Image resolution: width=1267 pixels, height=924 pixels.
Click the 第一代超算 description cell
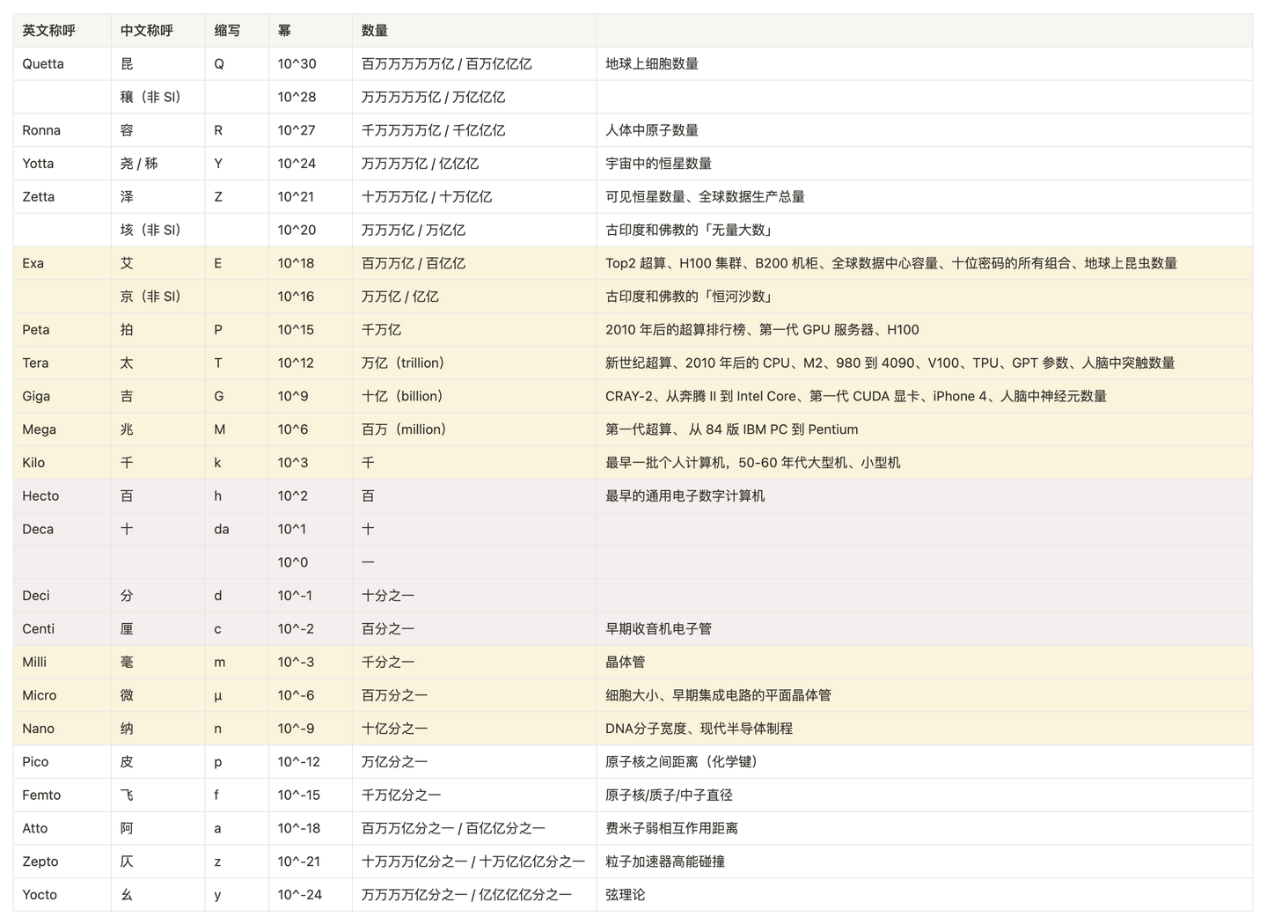(924, 429)
